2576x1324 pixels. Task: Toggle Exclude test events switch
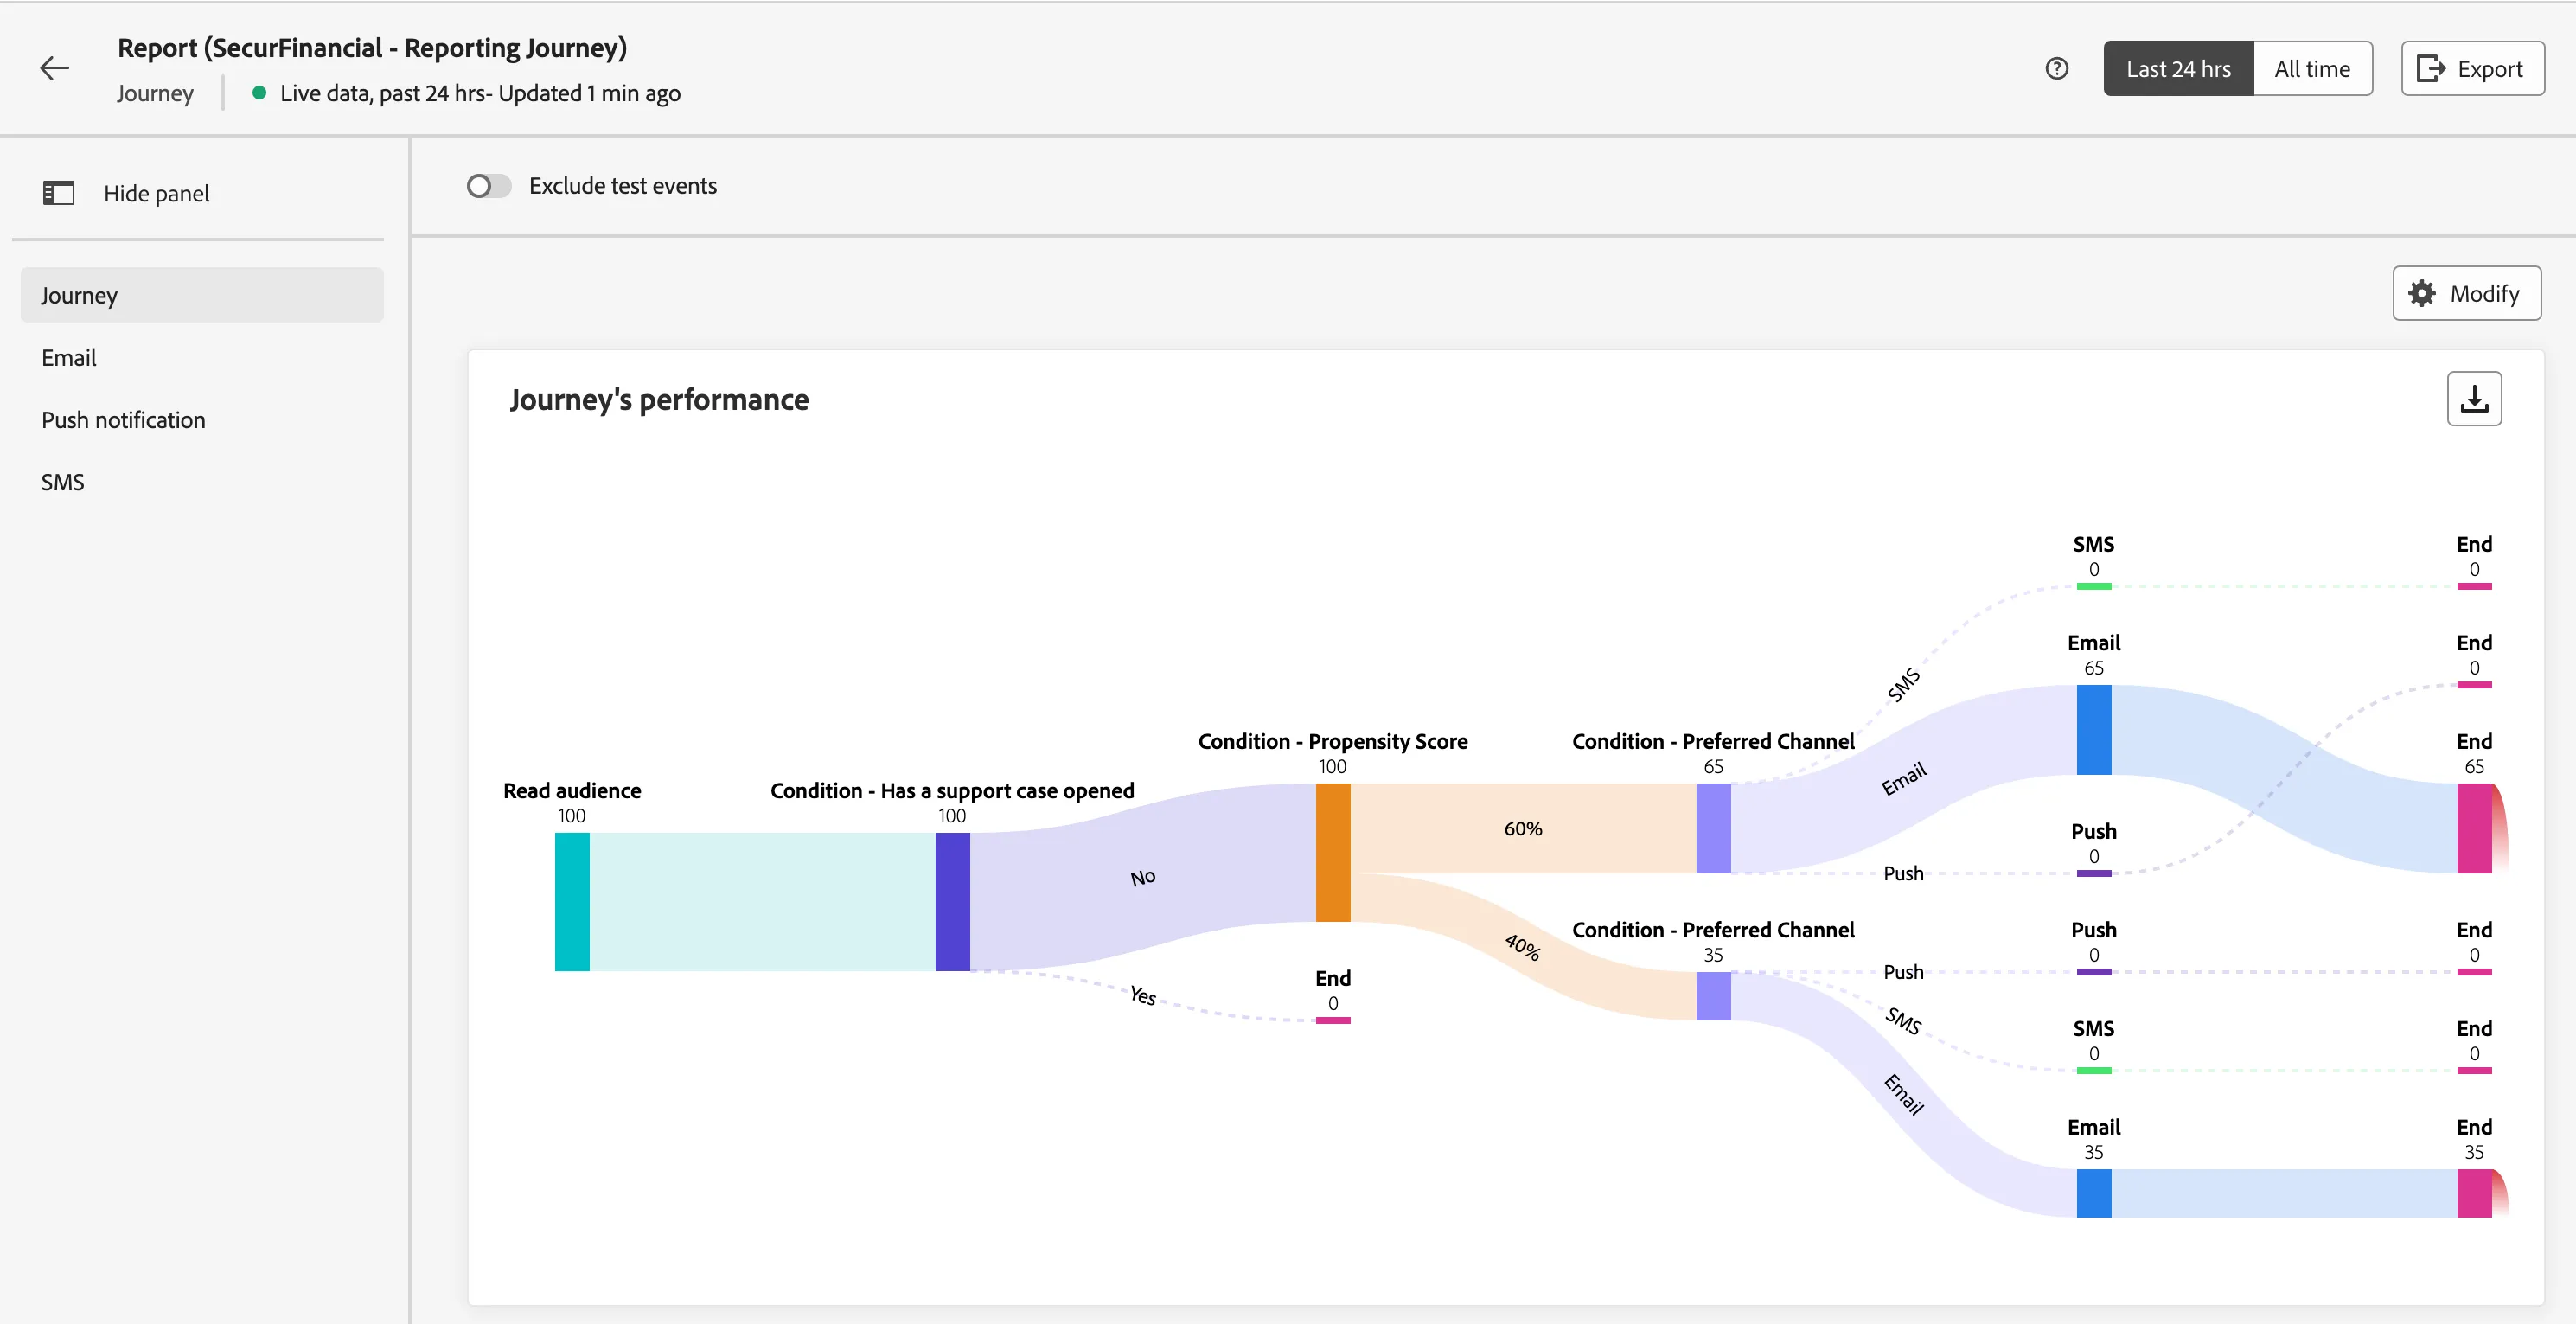tap(488, 186)
